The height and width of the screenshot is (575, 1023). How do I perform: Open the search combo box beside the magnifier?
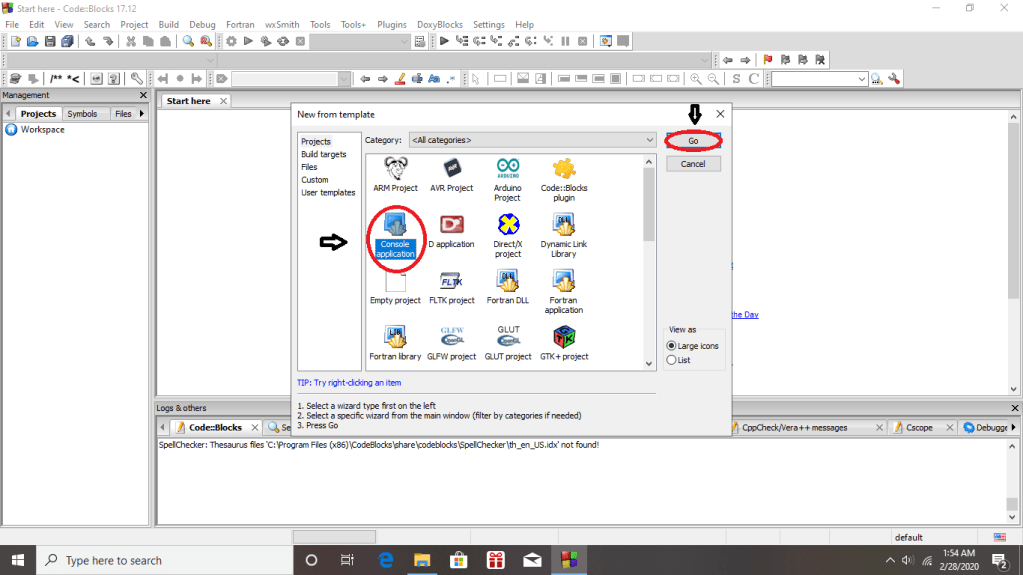pyautogui.click(x=819, y=79)
